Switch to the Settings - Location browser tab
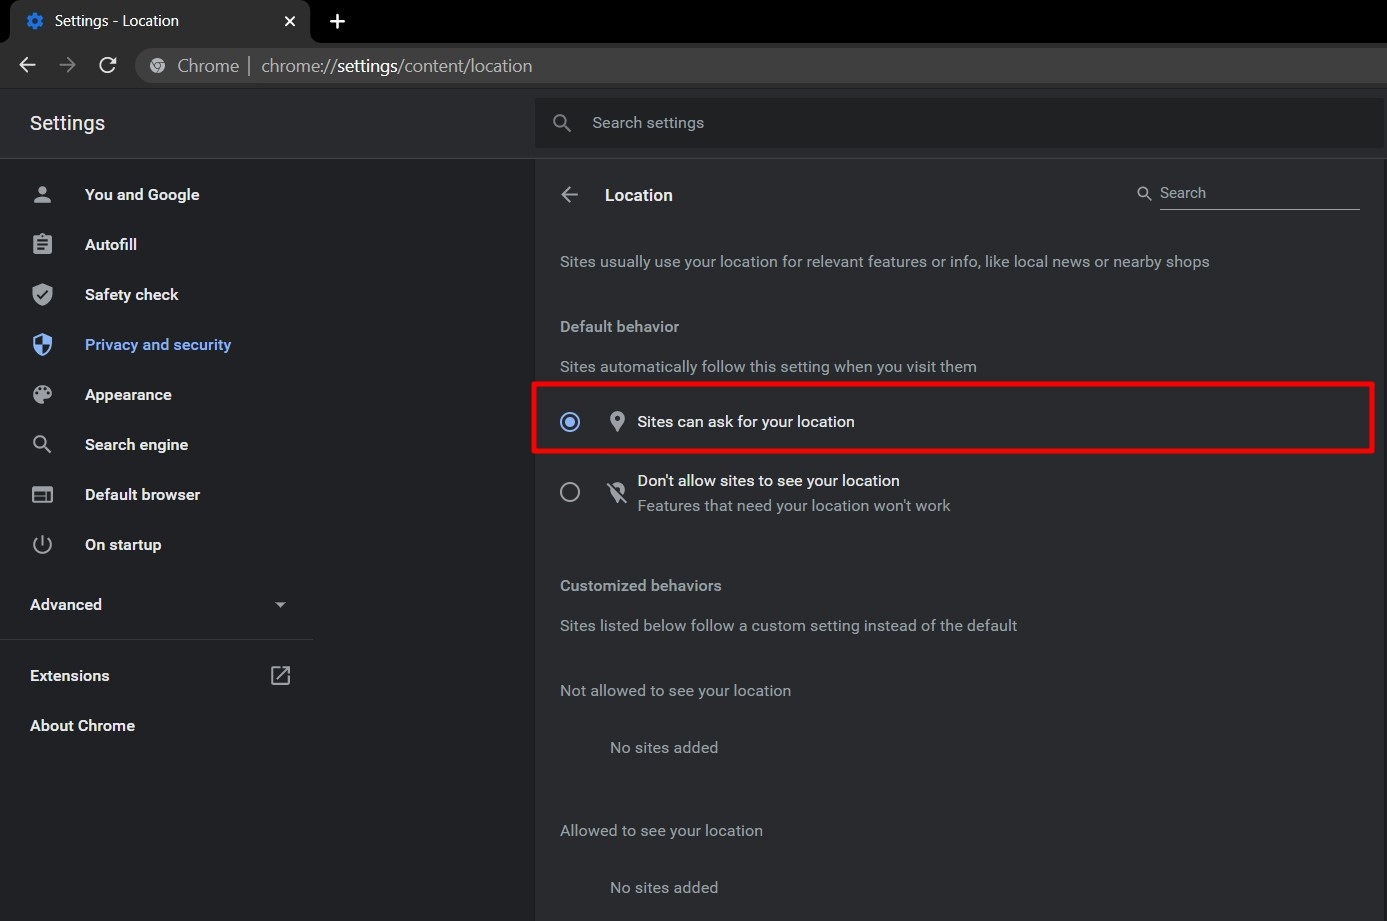The image size is (1387, 921). (150, 20)
